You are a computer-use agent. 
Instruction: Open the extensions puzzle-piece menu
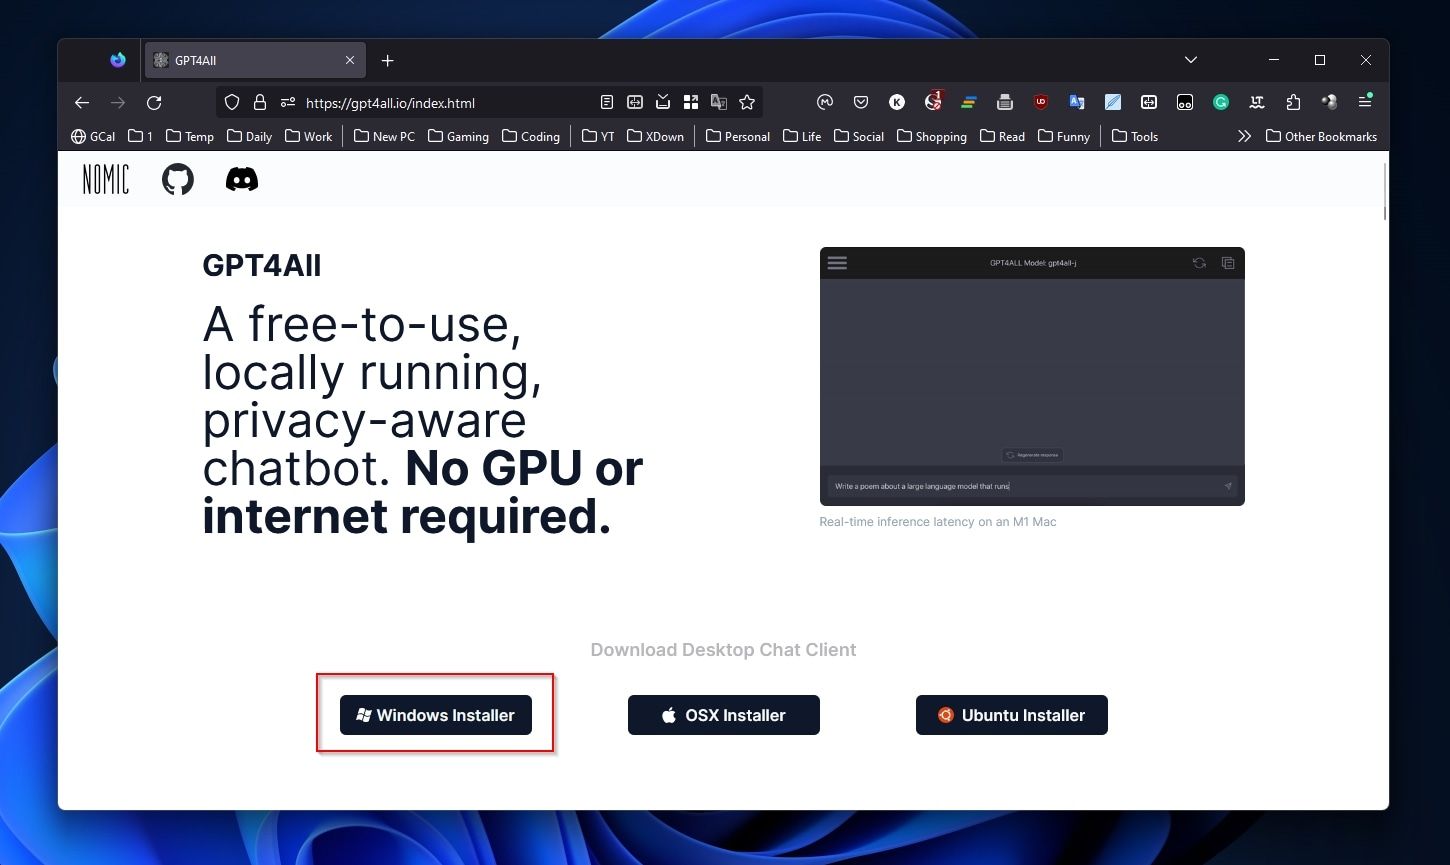(x=1293, y=102)
